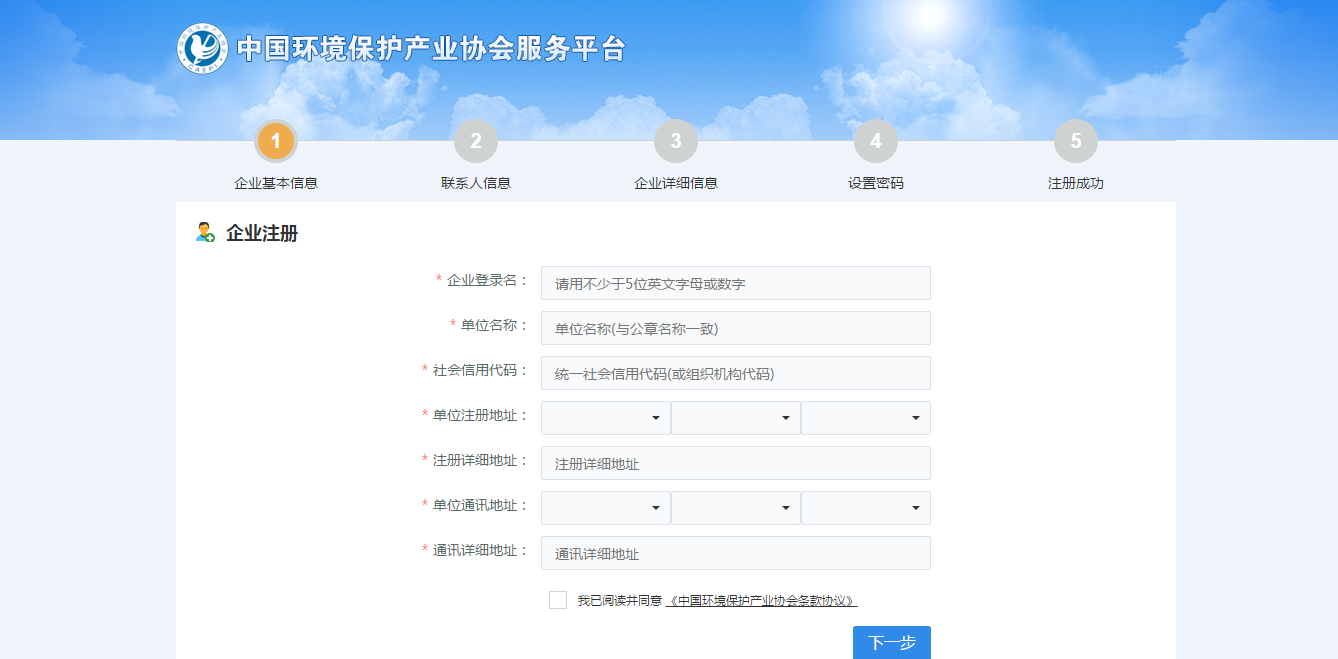Focus the 企业登录名 input field
The width and height of the screenshot is (1338, 659).
pyautogui.click(x=736, y=283)
